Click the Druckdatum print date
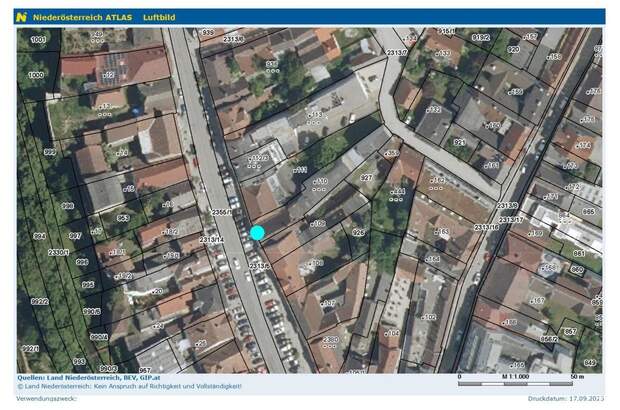Viewport: 620px width, 410px height. pos(565,398)
